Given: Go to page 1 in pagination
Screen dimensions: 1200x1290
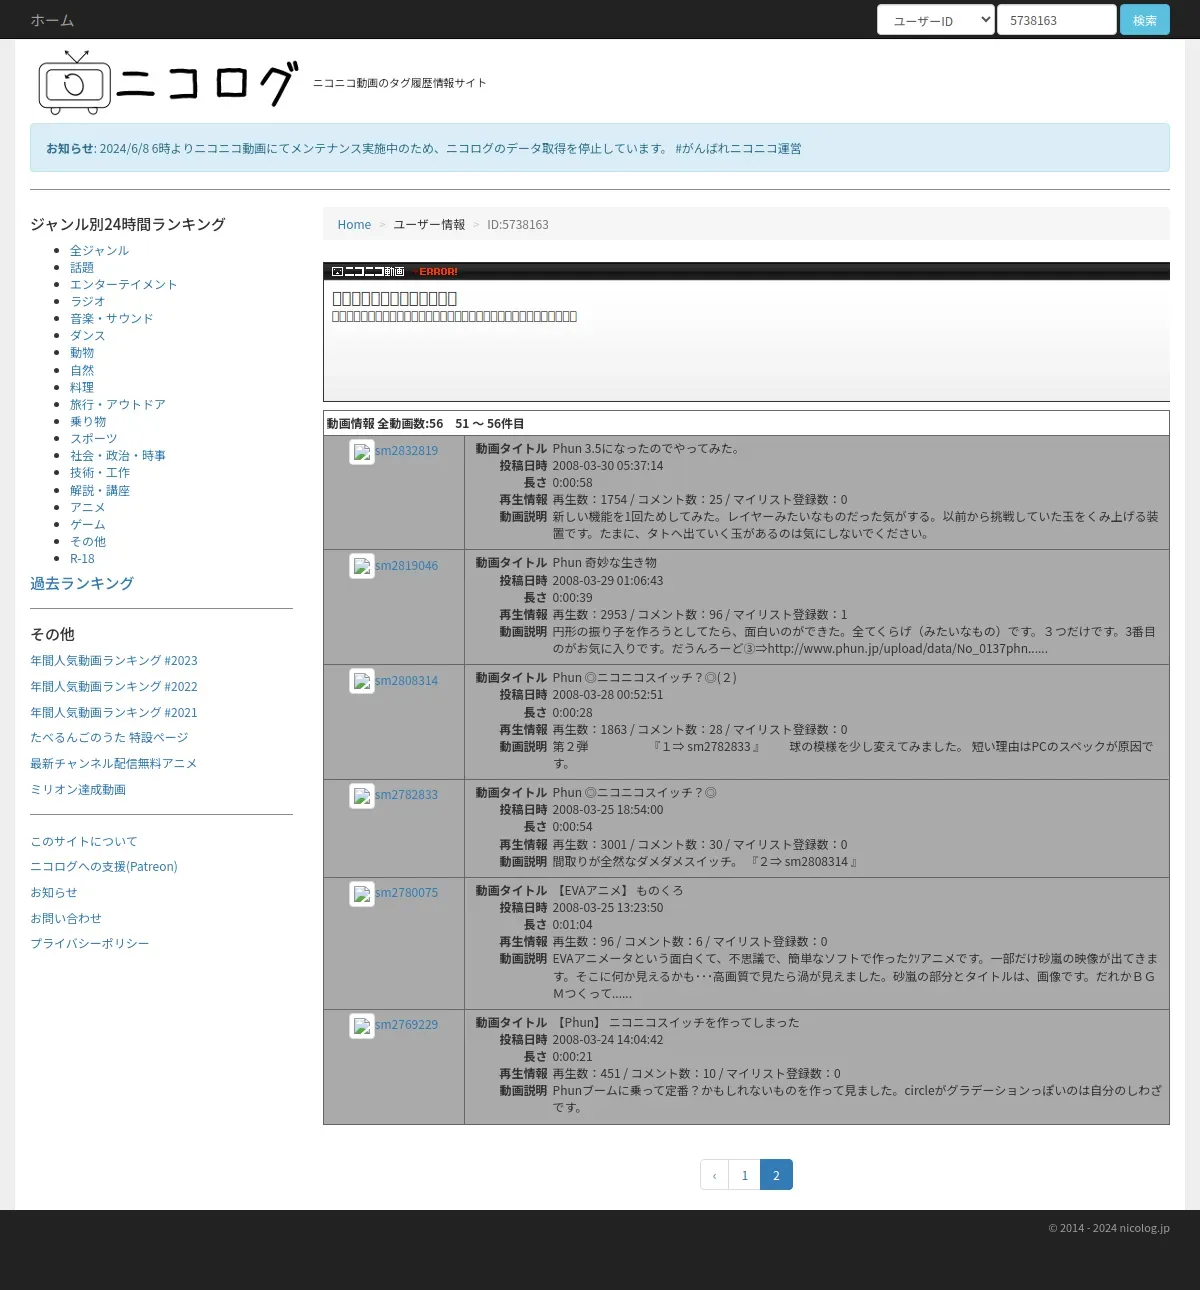Looking at the screenshot, I should click(x=745, y=1175).
